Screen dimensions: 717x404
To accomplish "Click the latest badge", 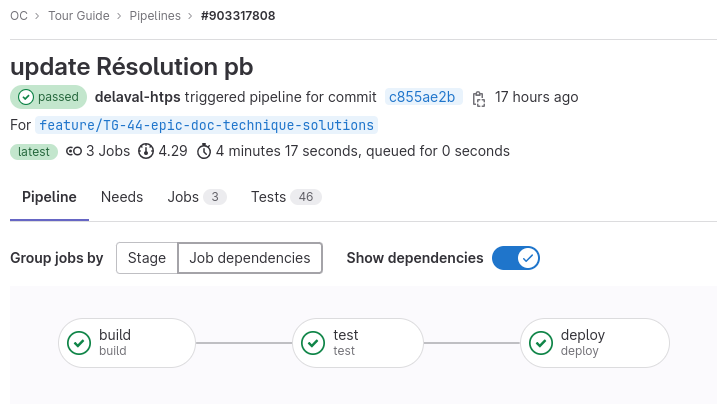I will (34, 152).
